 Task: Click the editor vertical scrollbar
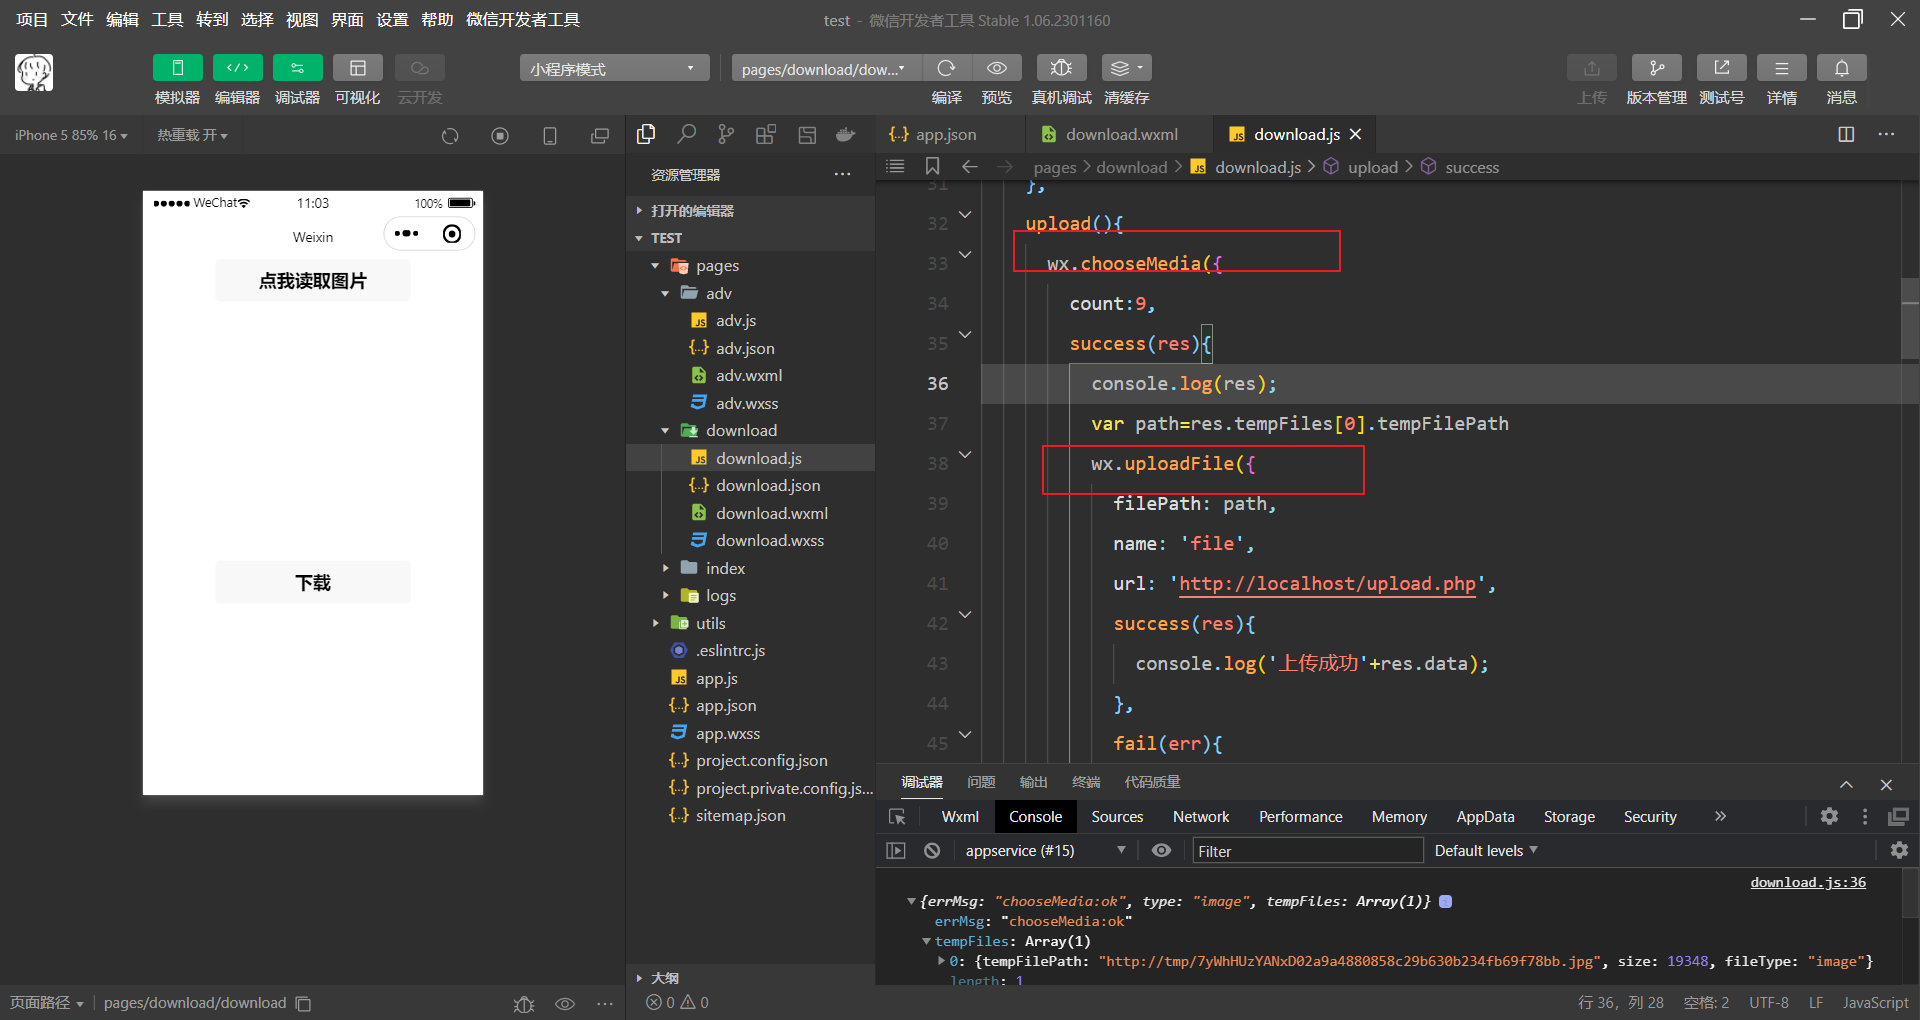tap(1910, 318)
